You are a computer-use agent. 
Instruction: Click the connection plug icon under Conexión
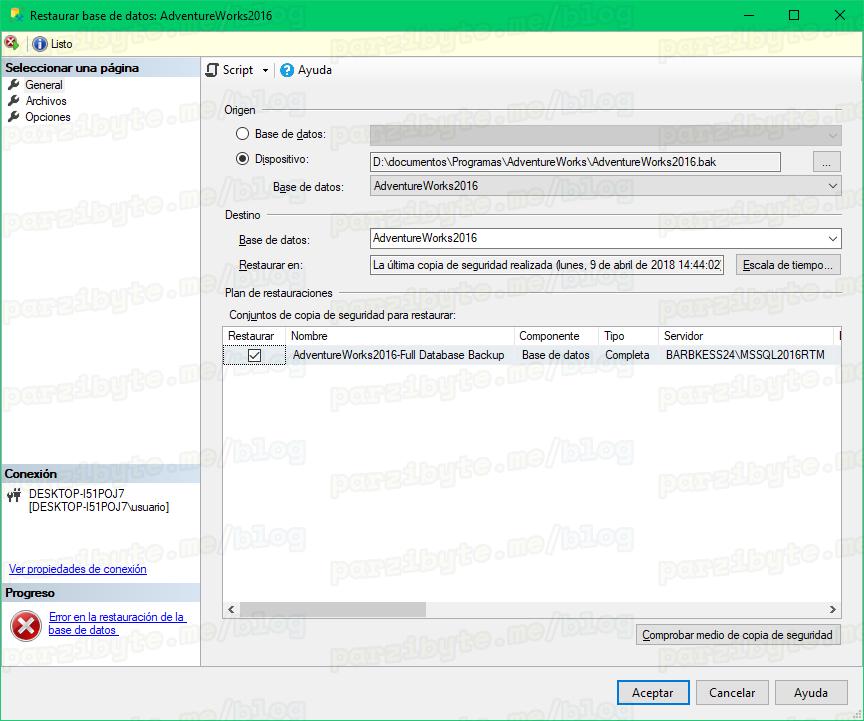[x=14, y=494]
